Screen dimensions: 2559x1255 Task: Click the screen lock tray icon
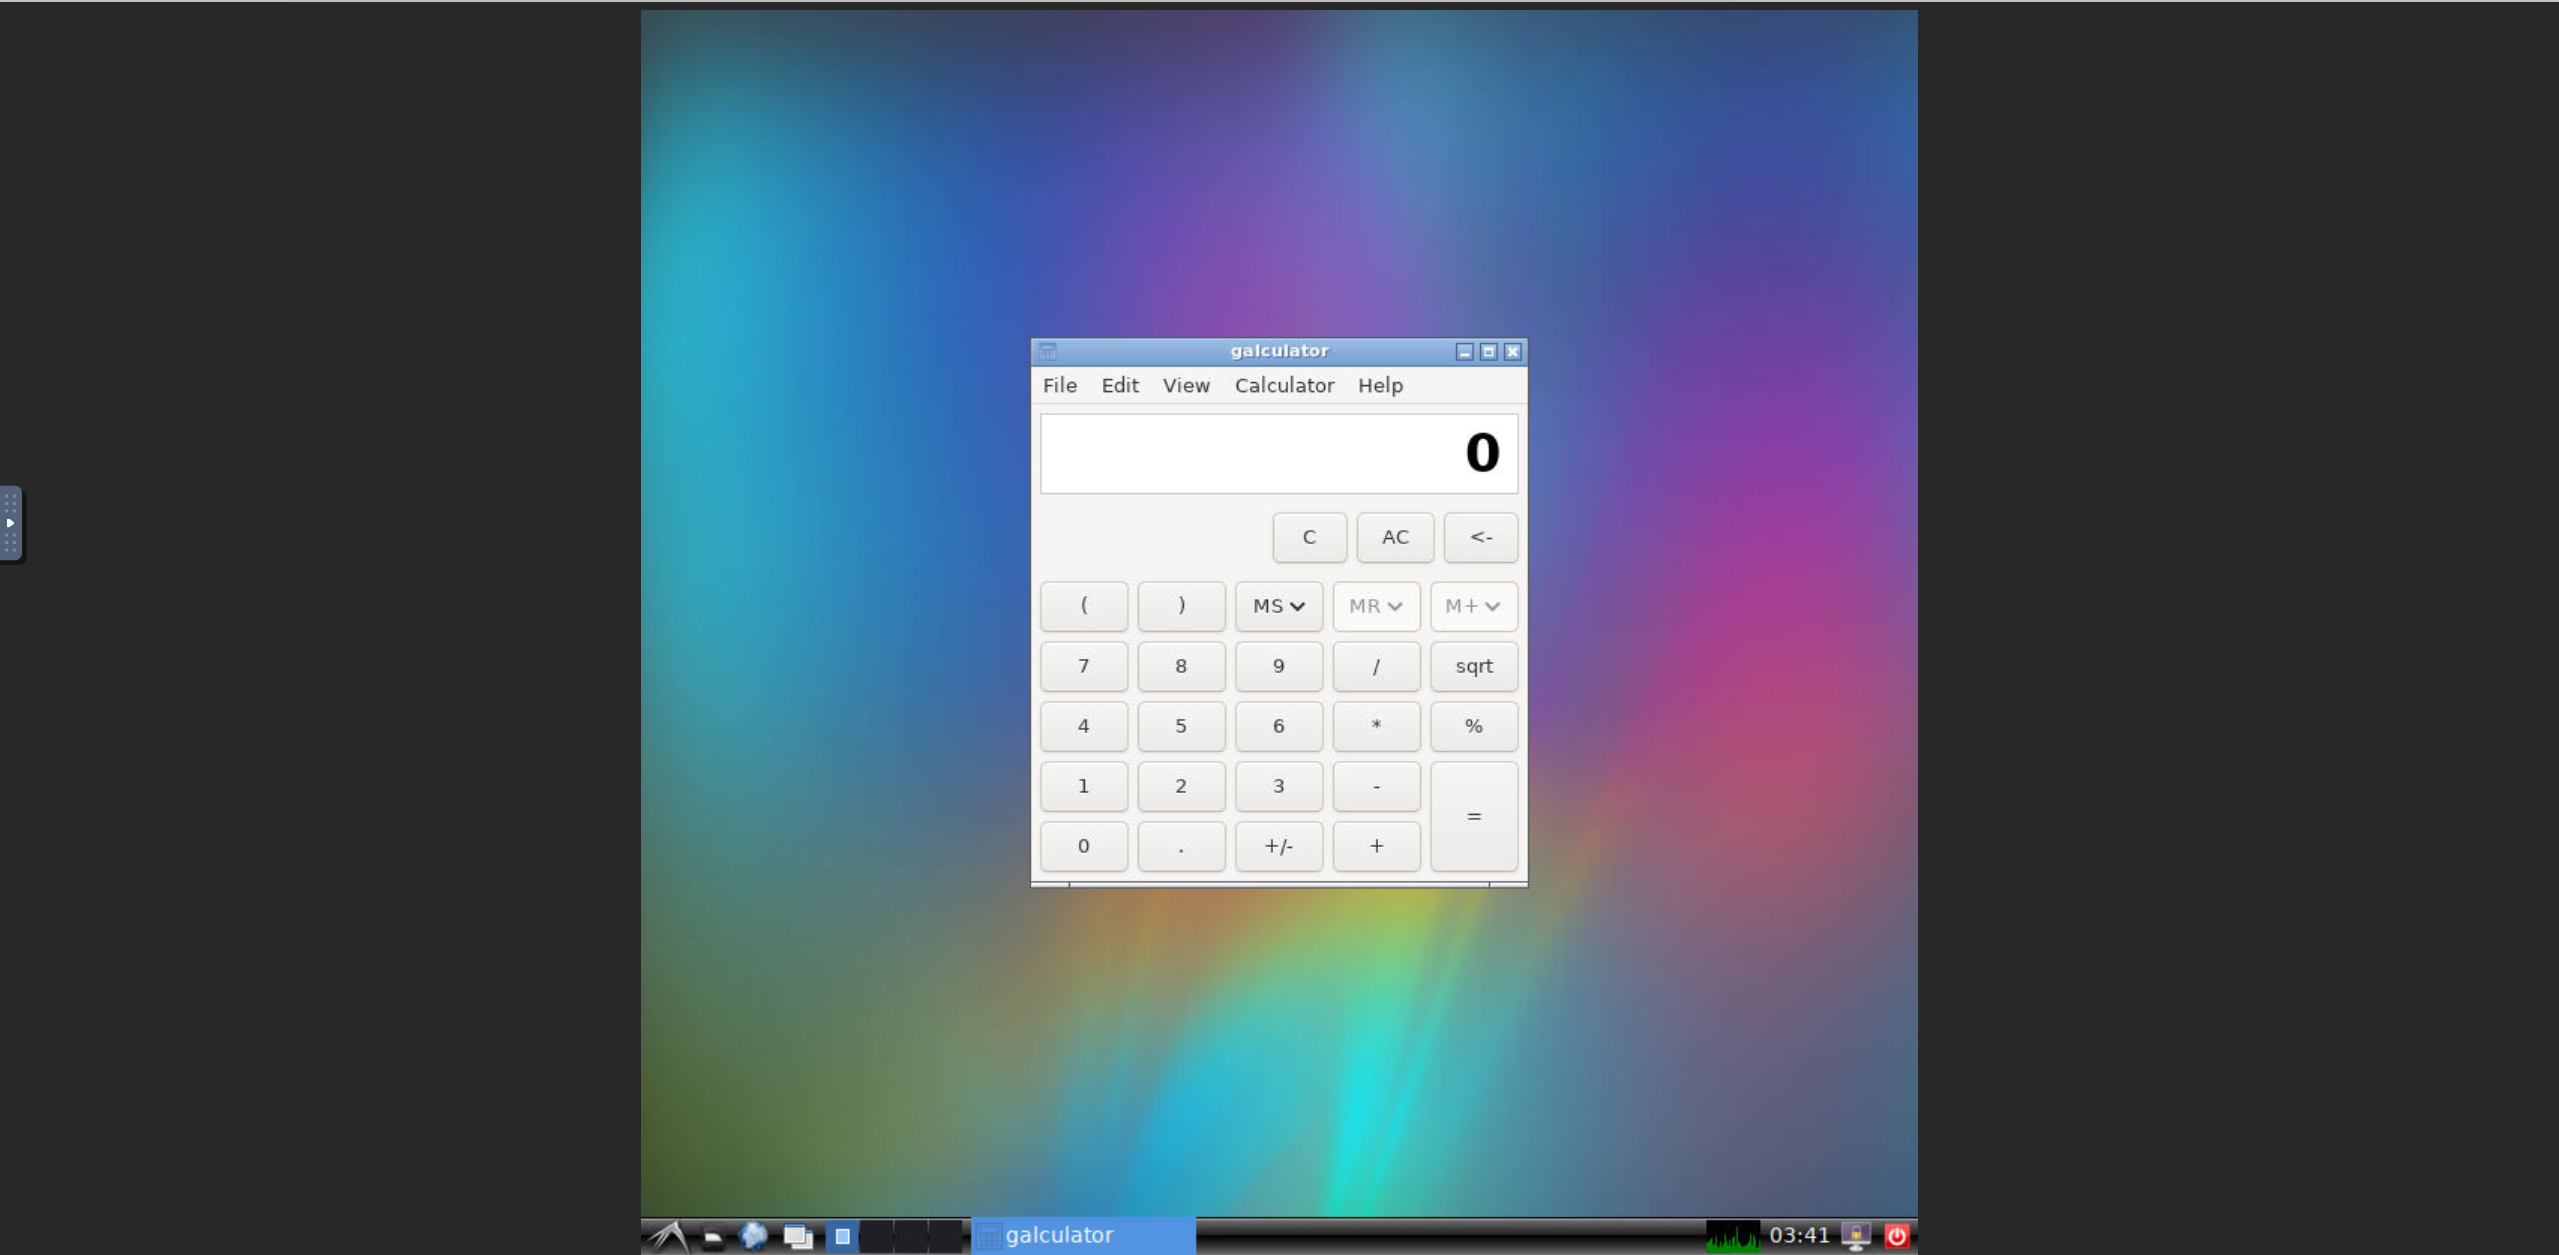[x=1856, y=1236]
